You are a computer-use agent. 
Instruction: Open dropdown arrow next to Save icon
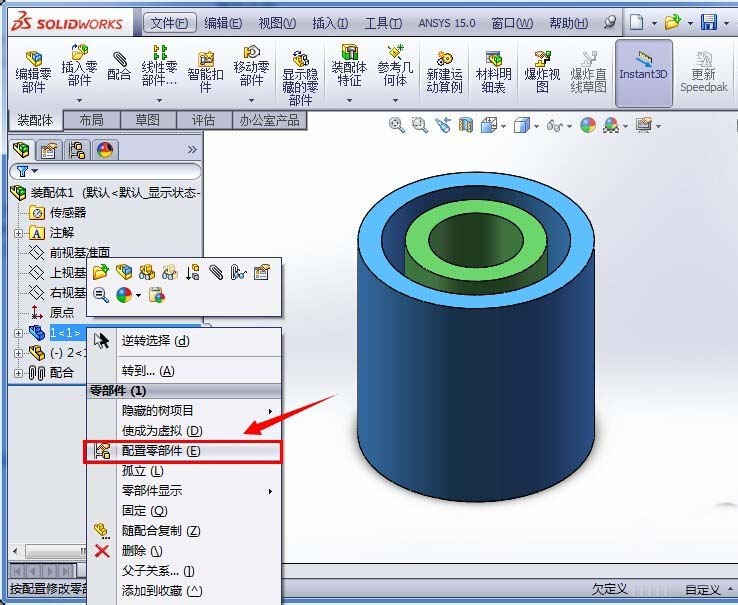[727, 23]
